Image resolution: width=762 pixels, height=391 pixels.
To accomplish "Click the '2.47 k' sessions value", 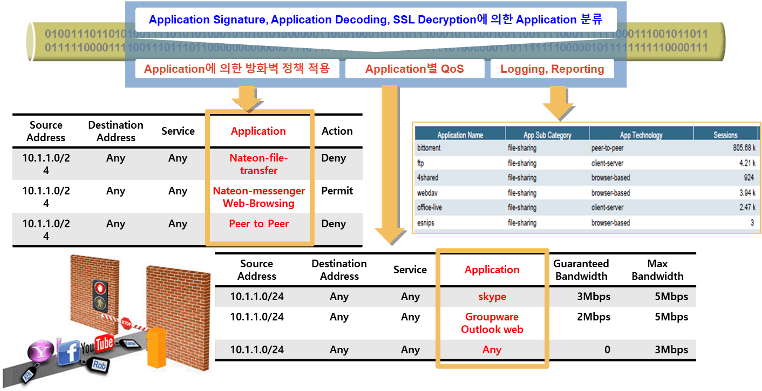I will point(747,207).
